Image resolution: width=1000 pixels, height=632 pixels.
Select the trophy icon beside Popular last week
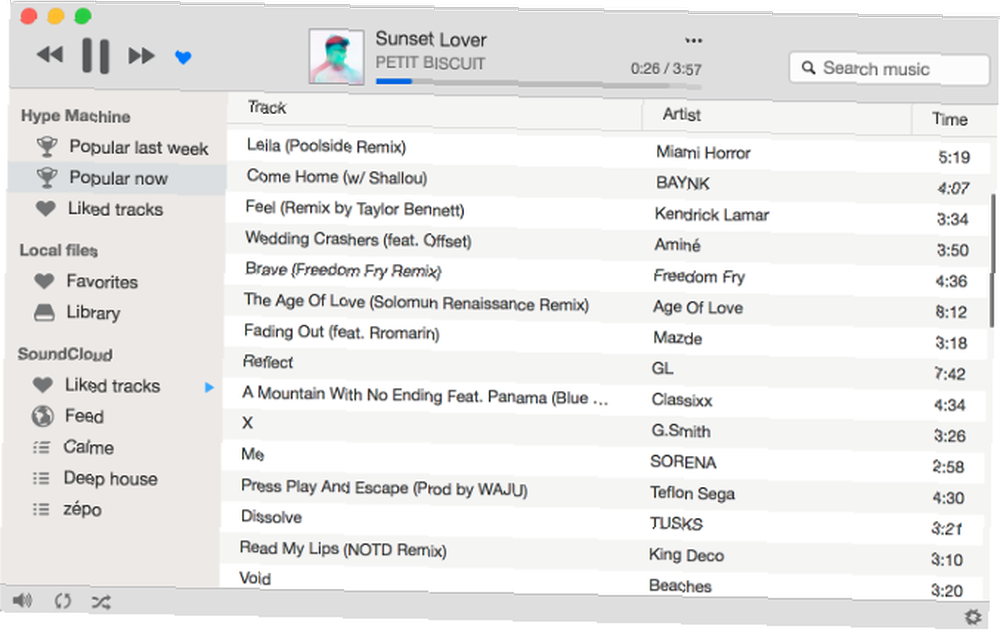tap(47, 147)
